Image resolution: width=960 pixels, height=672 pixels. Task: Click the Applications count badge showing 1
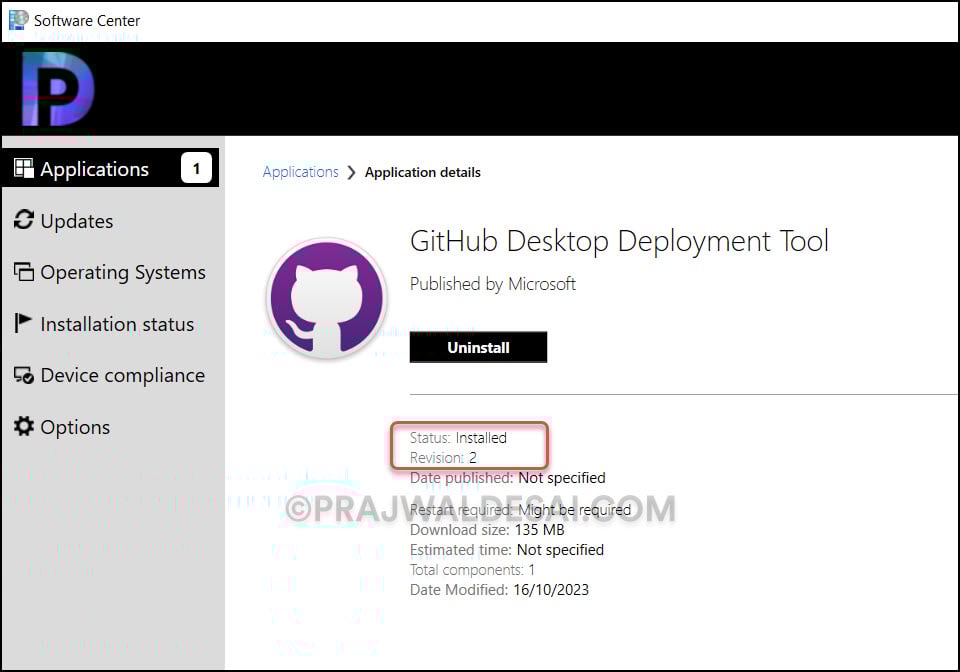point(197,168)
